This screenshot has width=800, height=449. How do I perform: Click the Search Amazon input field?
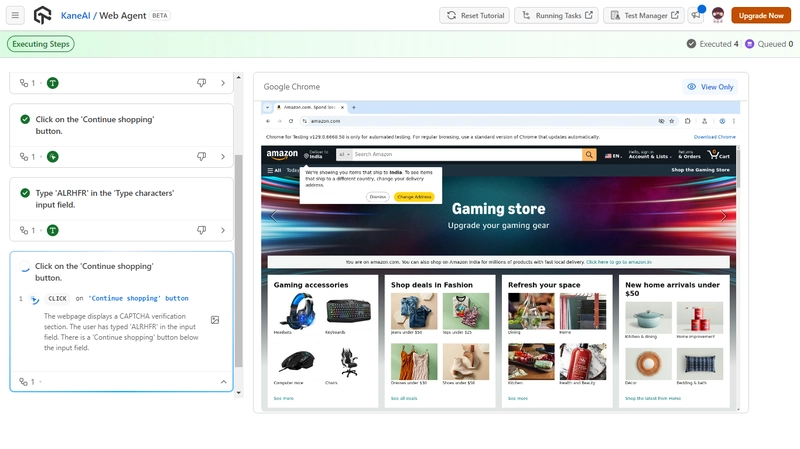(467, 154)
